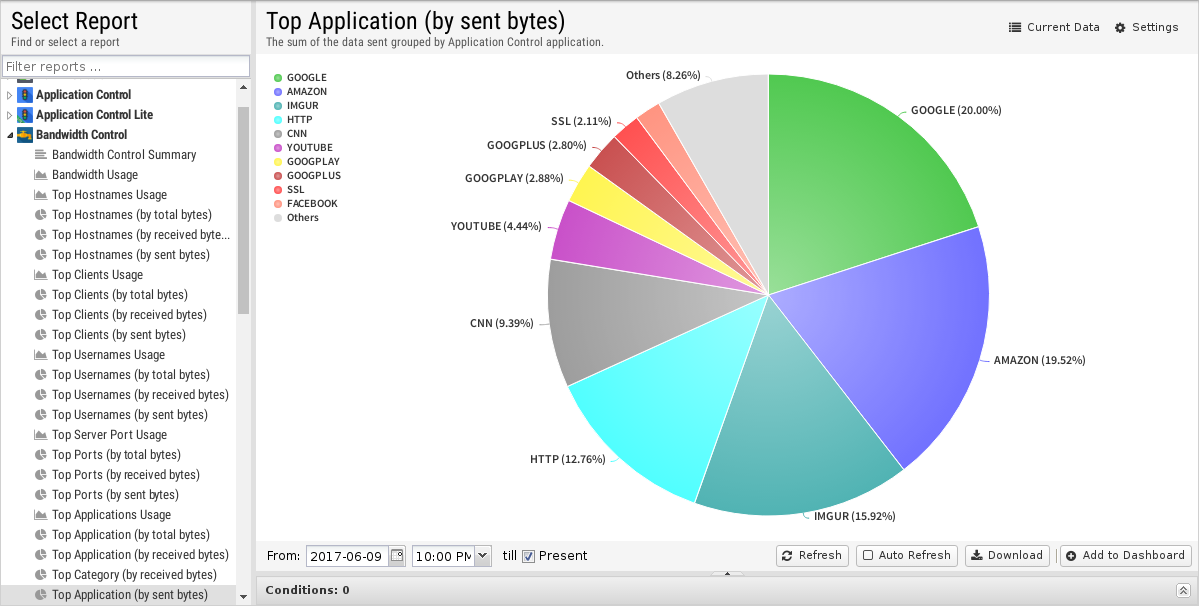Click the Current Data table icon
1199x606 pixels.
click(1015, 28)
